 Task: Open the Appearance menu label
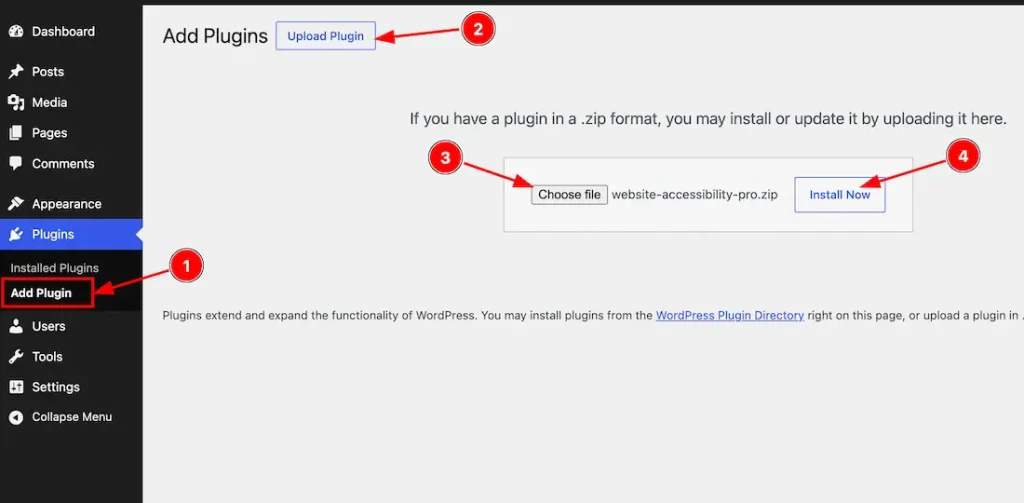(x=67, y=204)
